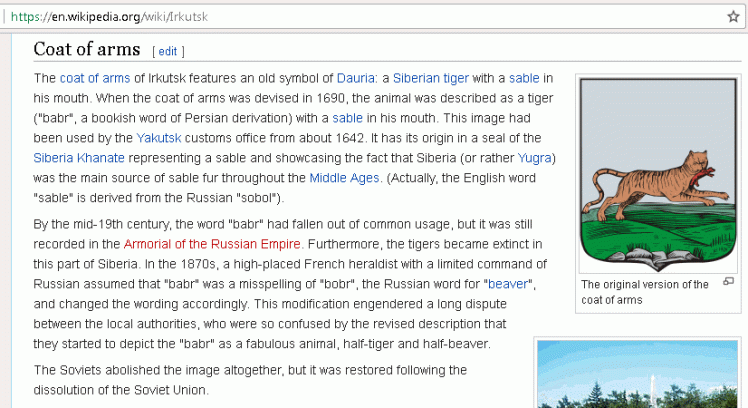Click the sable link after "with a" in first line
This screenshot has width=748, height=408.
[524, 78]
